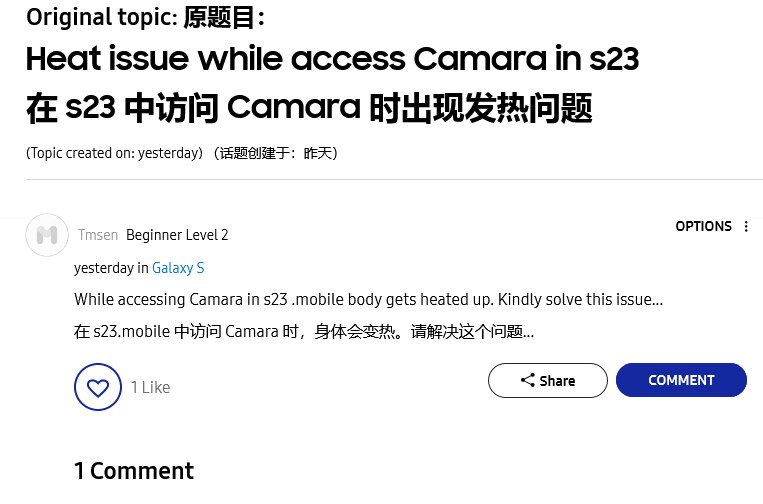This screenshot has width=763, height=504.
Task: Click the Chinese translated post body
Action: point(304,332)
